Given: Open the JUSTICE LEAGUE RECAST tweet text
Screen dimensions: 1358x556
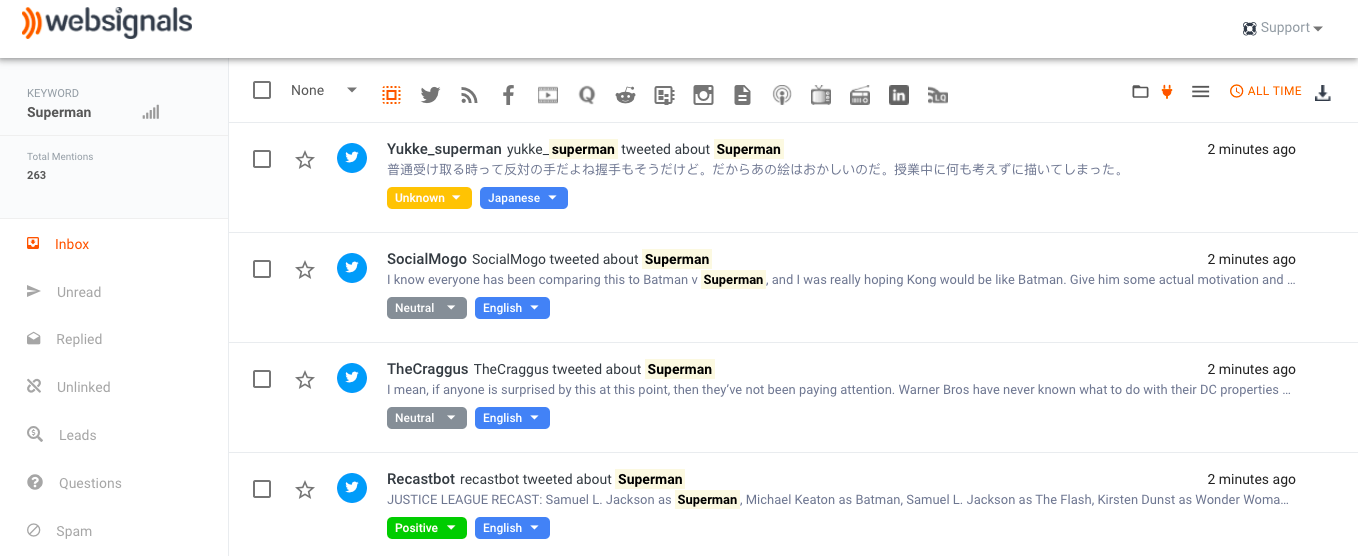Looking at the screenshot, I should tap(838, 500).
